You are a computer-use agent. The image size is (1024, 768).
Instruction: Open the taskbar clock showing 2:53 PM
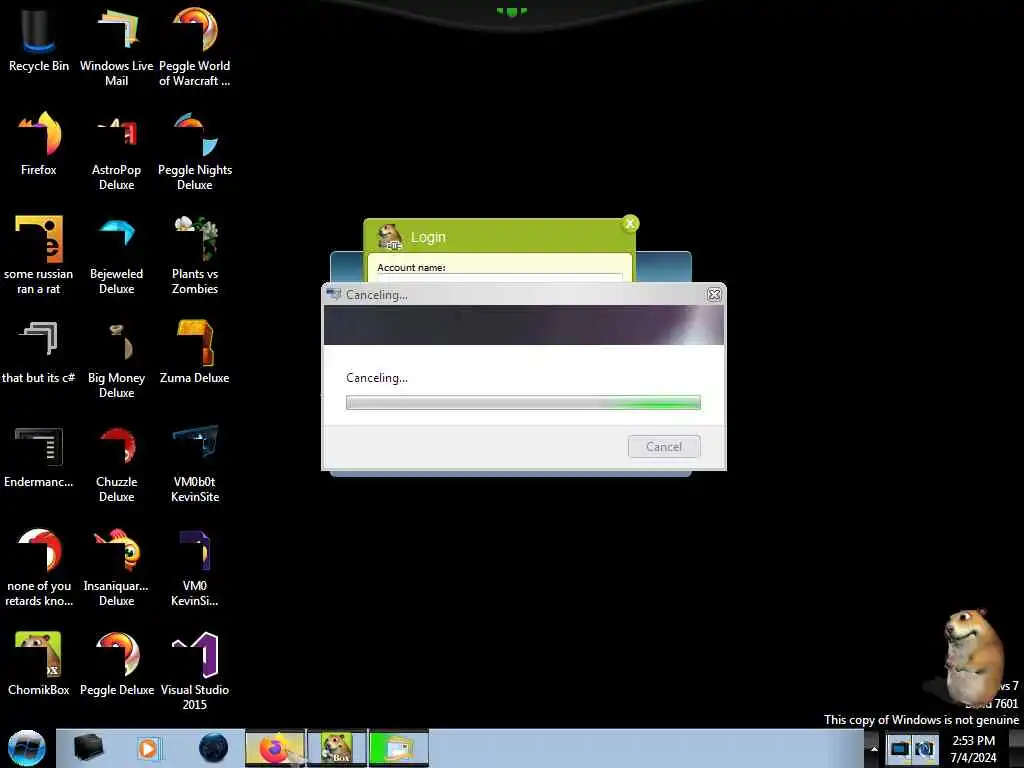[x=973, y=748]
